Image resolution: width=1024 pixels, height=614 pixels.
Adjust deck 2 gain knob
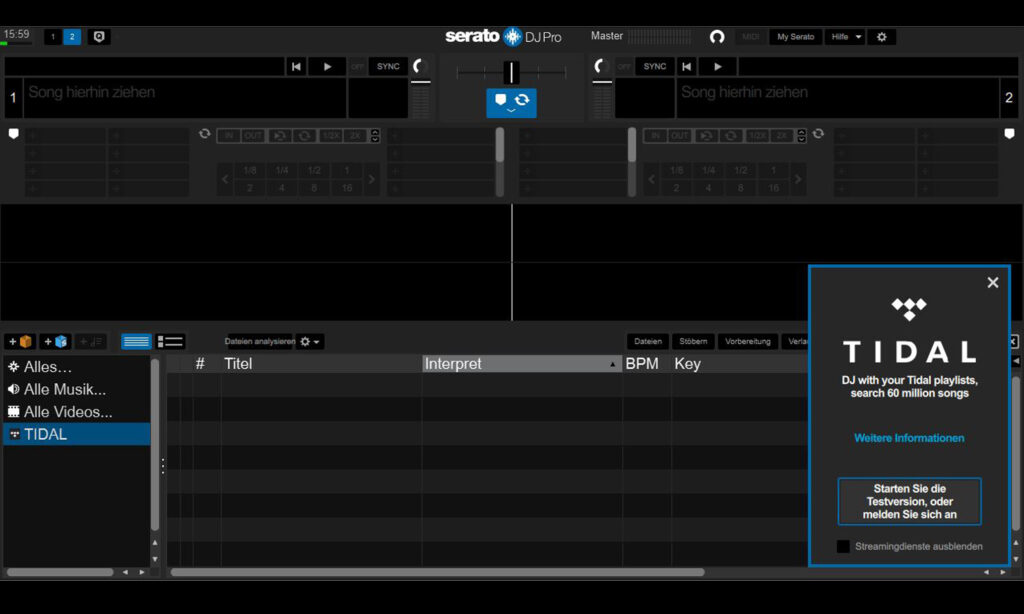click(x=601, y=66)
